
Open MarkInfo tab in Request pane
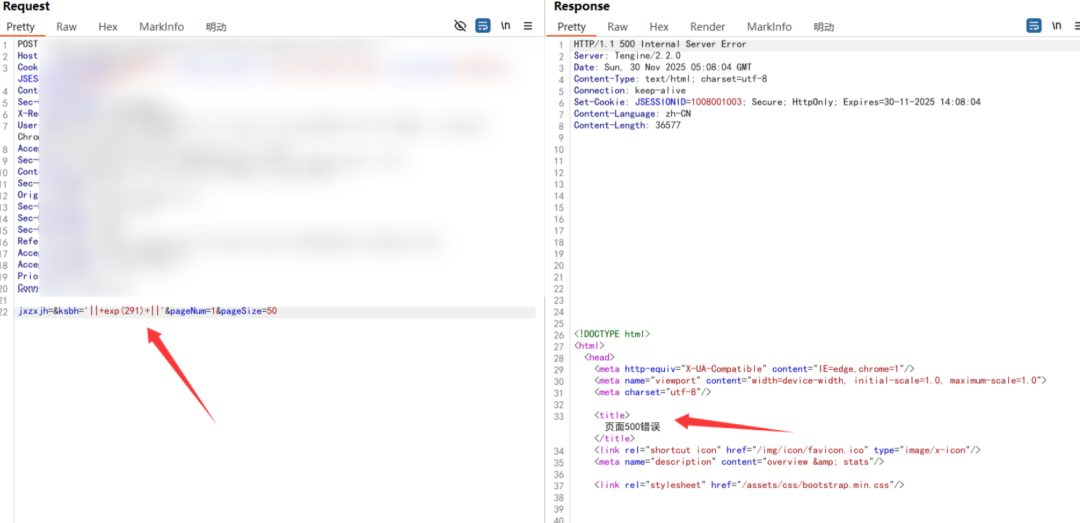click(x=161, y=27)
